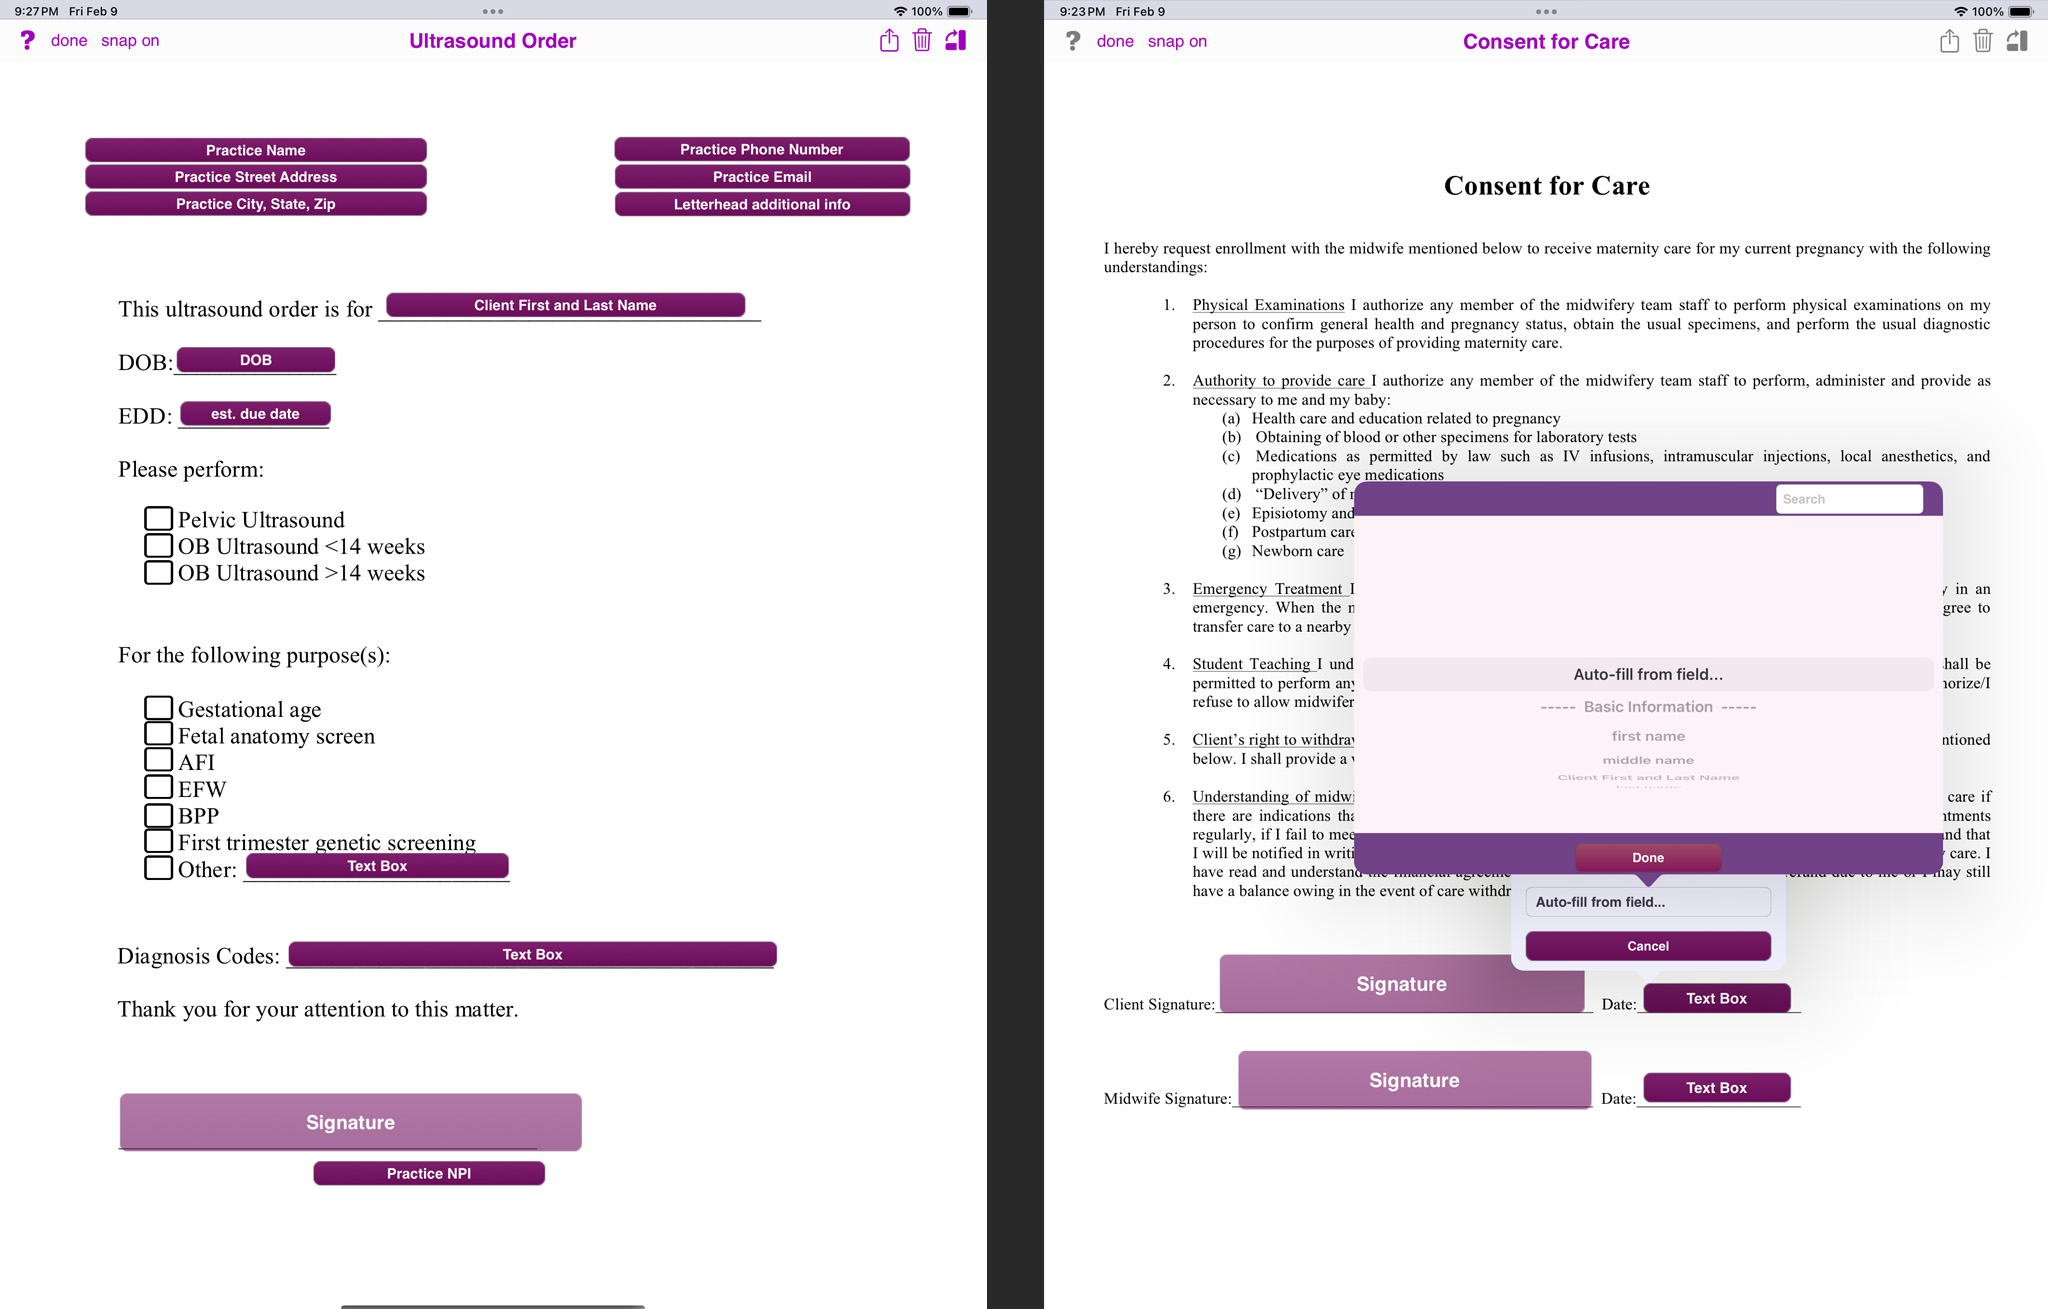This screenshot has width=2048, height=1309.
Task: Pick middle name in the picker
Action: [x=1648, y=760]
